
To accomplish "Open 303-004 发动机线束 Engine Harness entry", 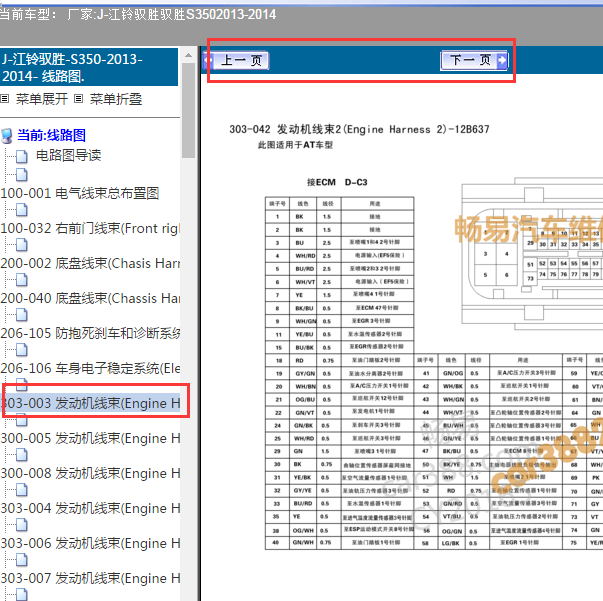I will pos(90,508).
